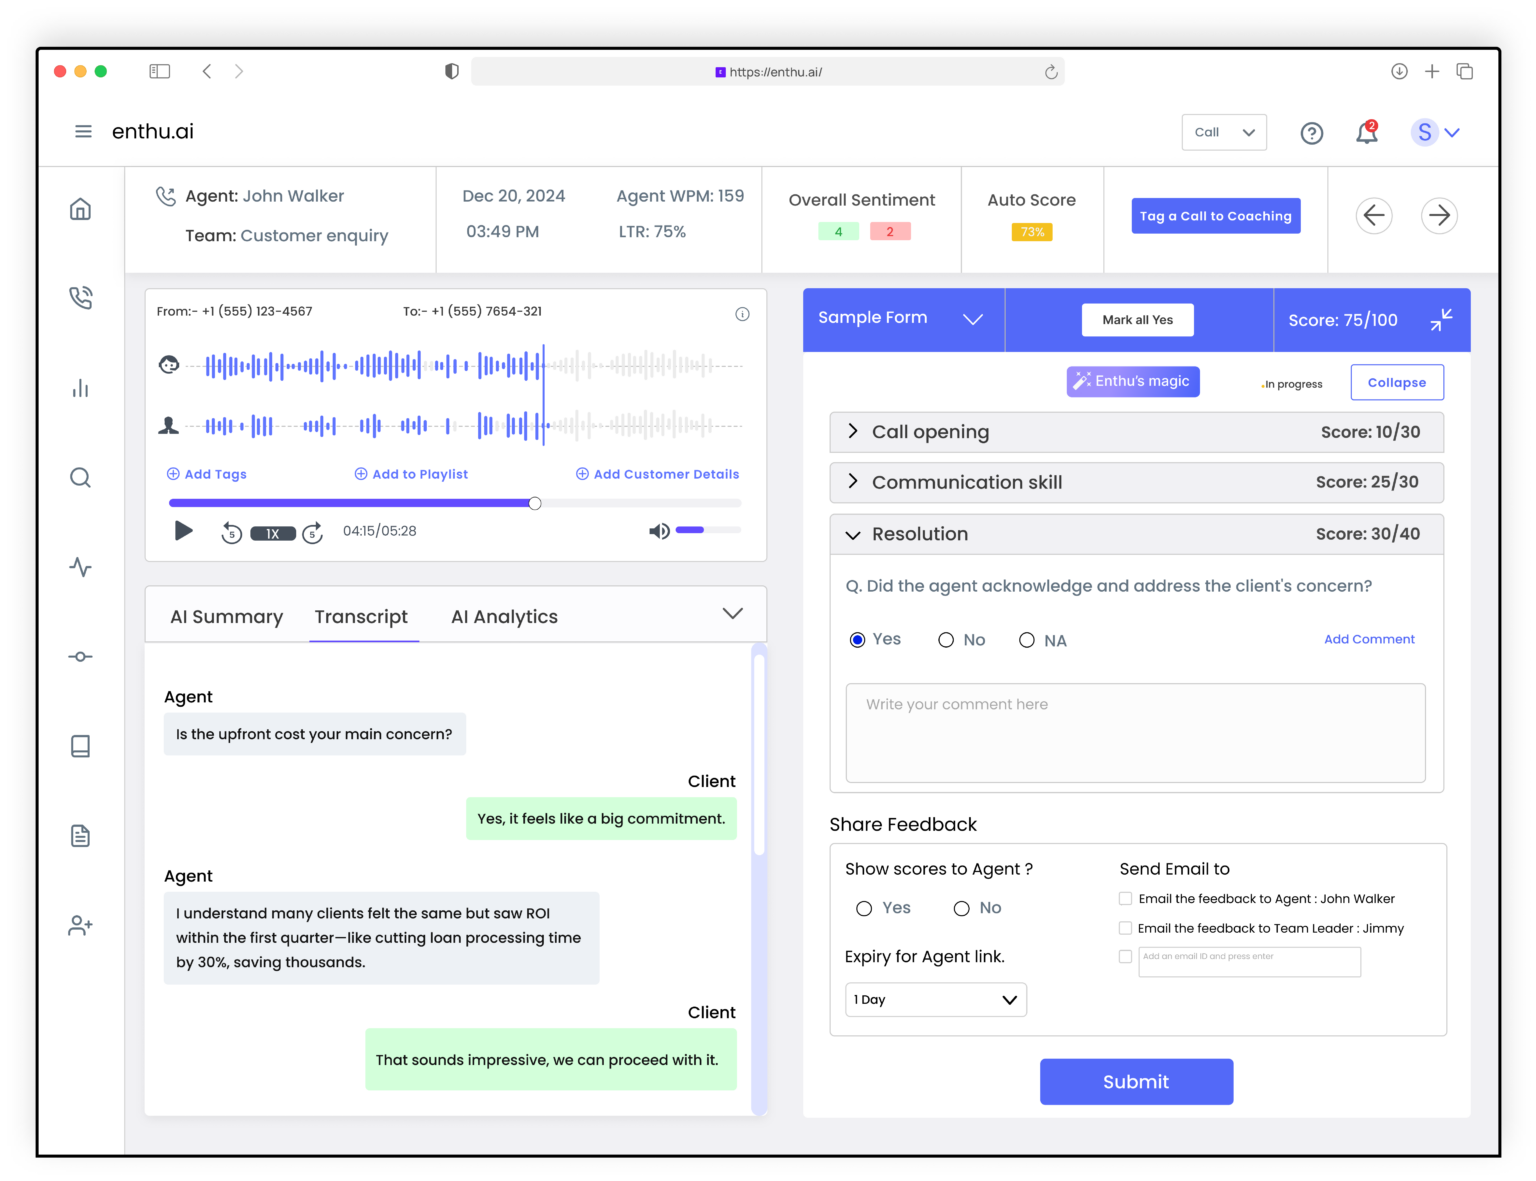The width and height of the screenshot is (1536, 1181).
Task: Open the calls phone icon in sidebar
Action: pyautogui.click(x=80, y=298)
